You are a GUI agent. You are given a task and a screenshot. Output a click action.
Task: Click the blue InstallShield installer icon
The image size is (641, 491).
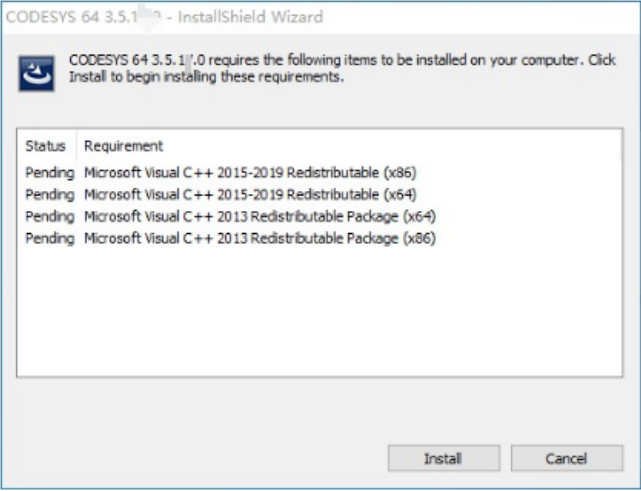[x=36, y=74]
